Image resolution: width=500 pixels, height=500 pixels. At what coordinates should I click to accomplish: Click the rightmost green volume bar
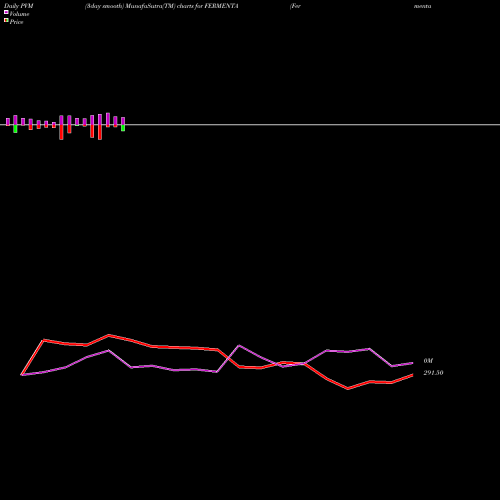point(123,128)
